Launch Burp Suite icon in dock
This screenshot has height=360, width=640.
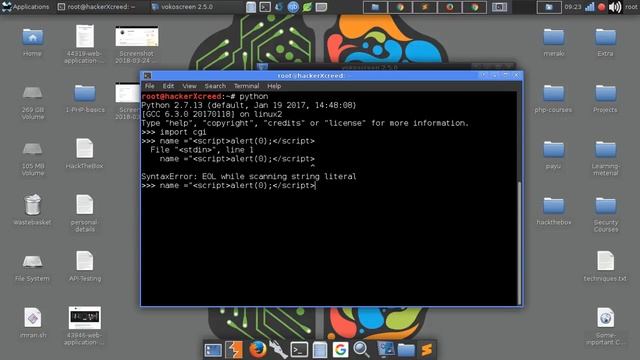(x=234, y=350)
